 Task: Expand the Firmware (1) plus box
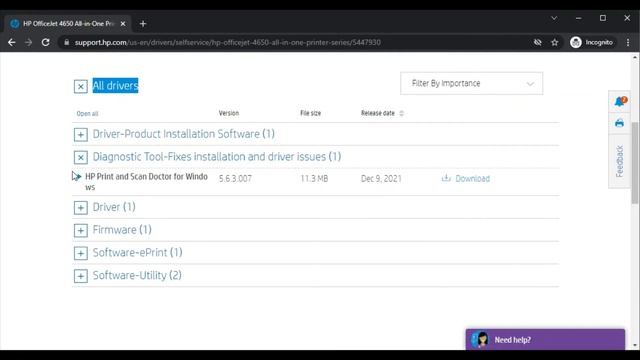pos(81,231)
